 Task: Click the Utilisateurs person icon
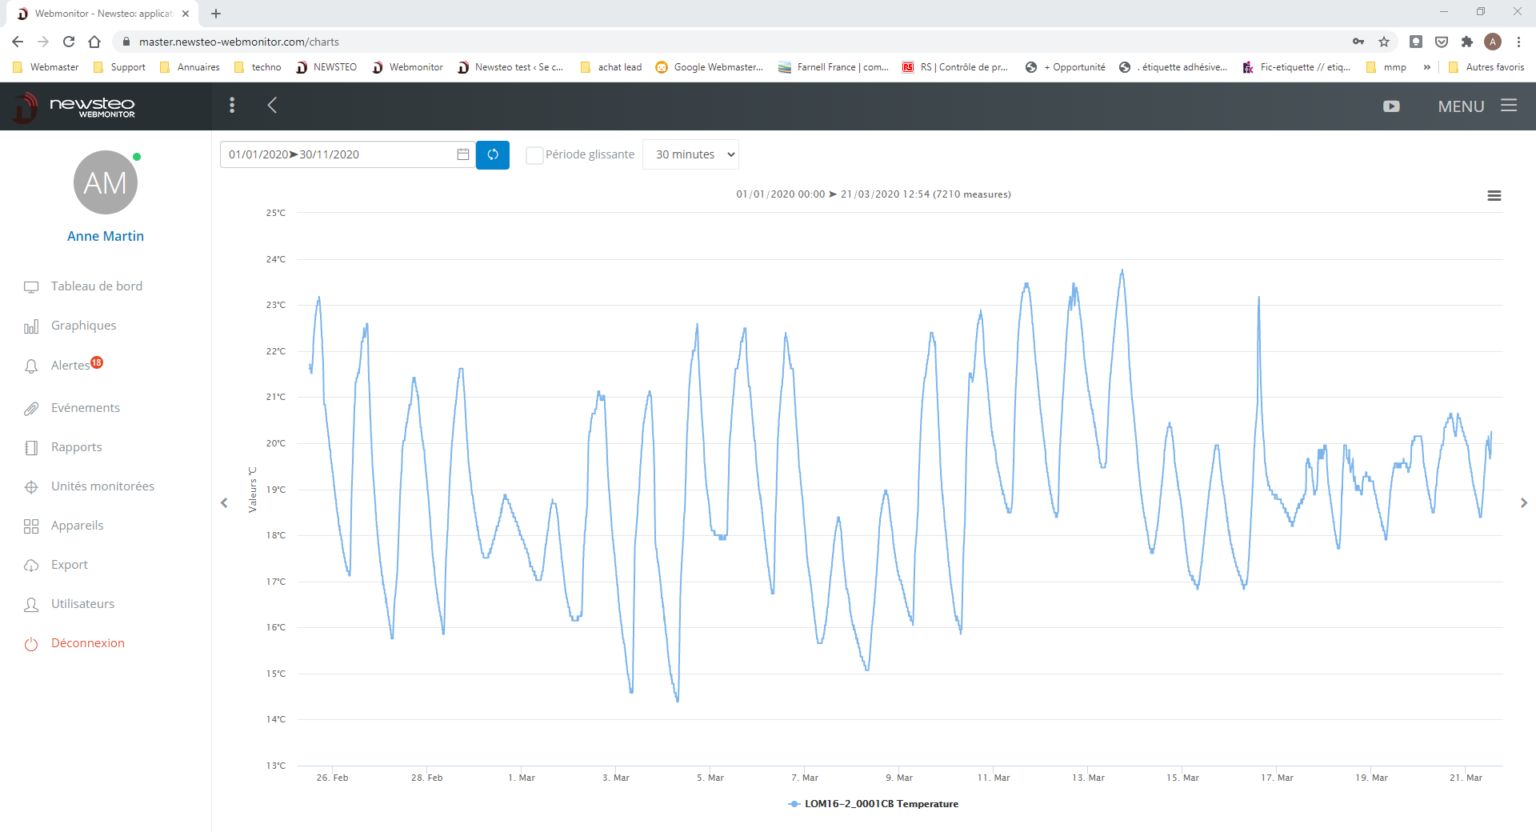tap(31, 604)
